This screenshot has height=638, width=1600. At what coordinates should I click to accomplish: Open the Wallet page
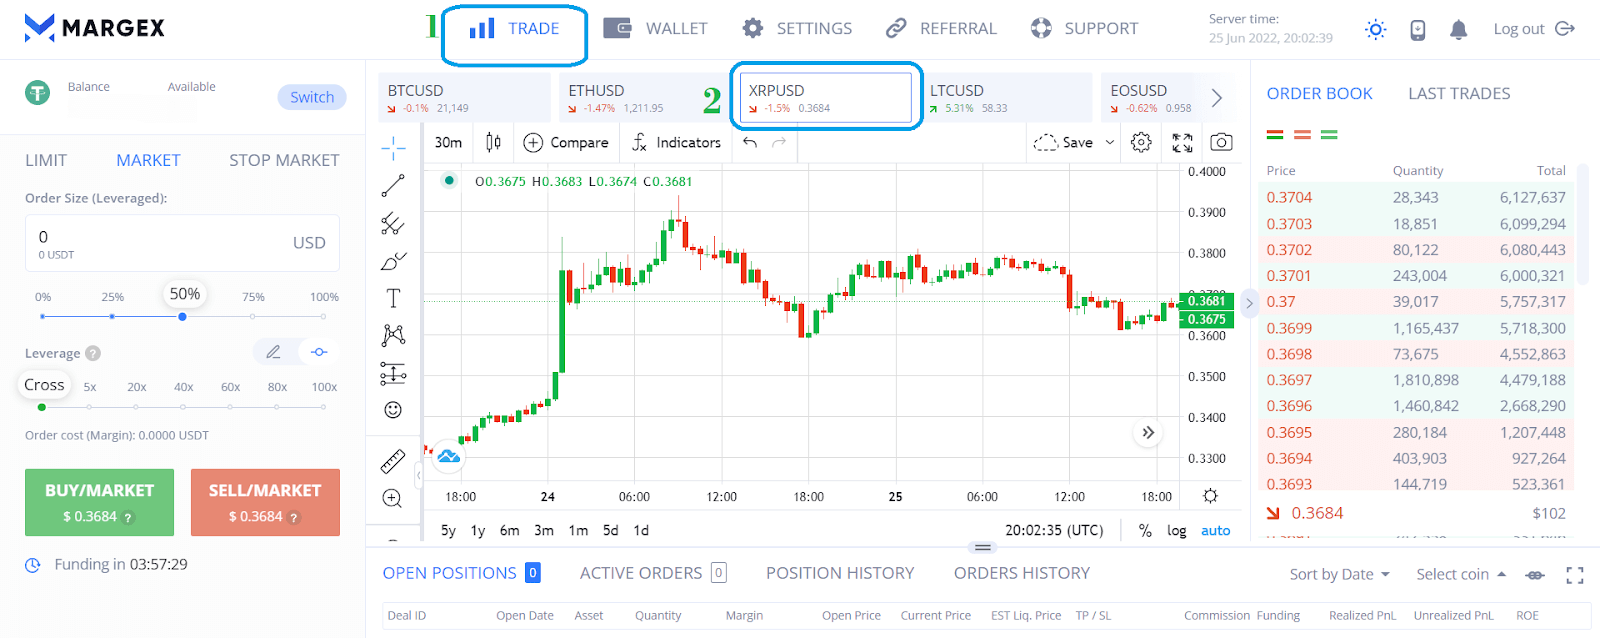point(656,29)
